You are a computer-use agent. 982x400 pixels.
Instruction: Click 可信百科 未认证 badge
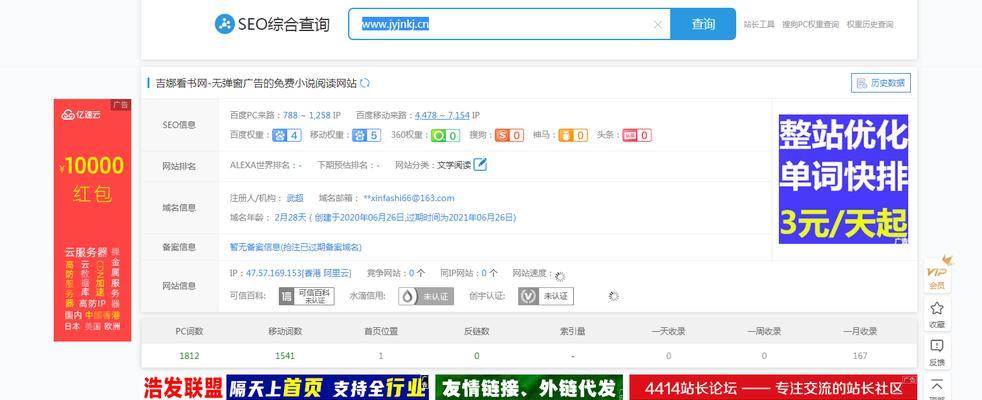coord(306,296)
